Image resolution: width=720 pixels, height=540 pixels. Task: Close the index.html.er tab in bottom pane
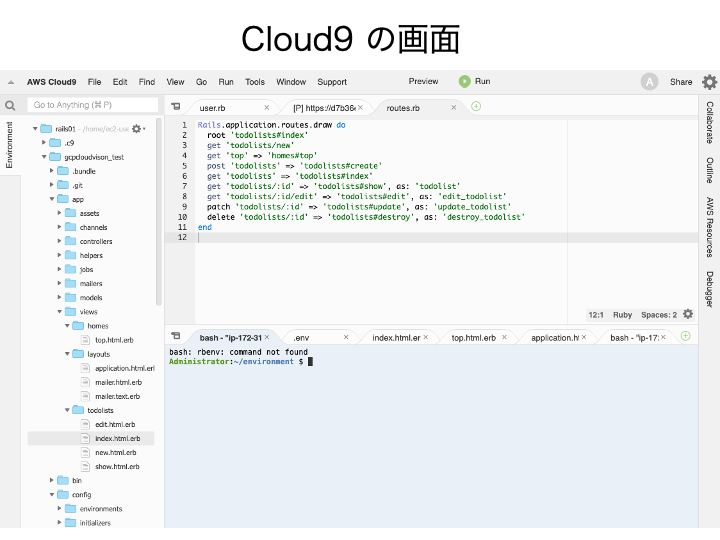point(426,337)
